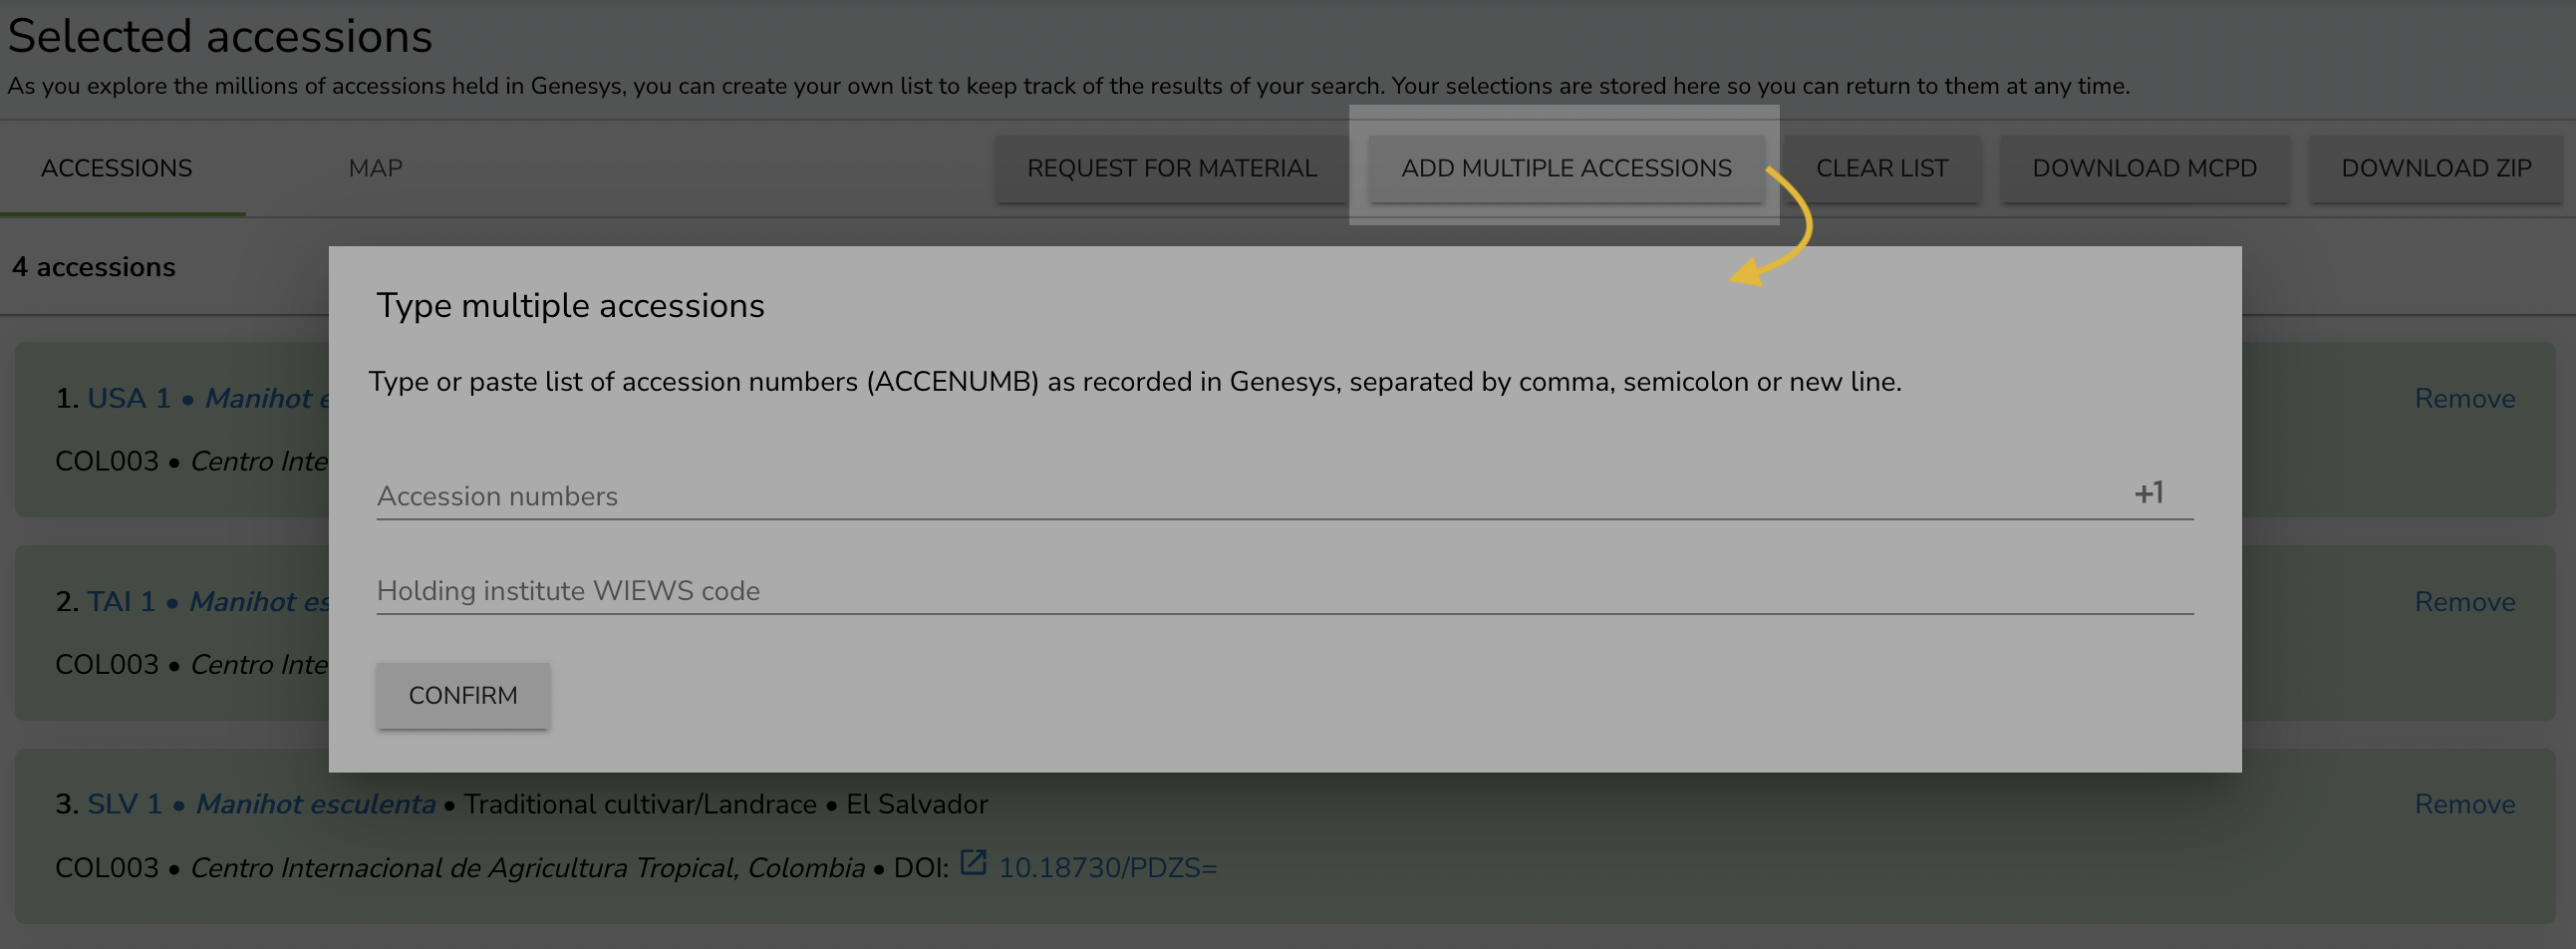Click the external link icon beside DOI
This screenshot has width=2576, height=949.
click(973, 862)
